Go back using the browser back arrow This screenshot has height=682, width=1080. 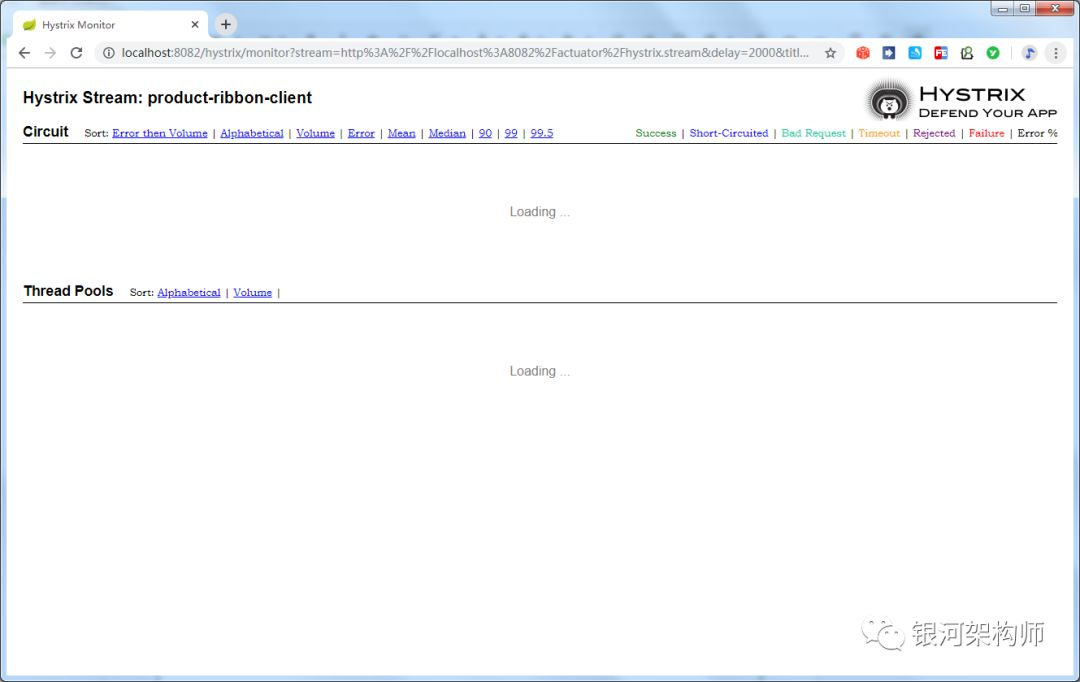pos(24,53)
